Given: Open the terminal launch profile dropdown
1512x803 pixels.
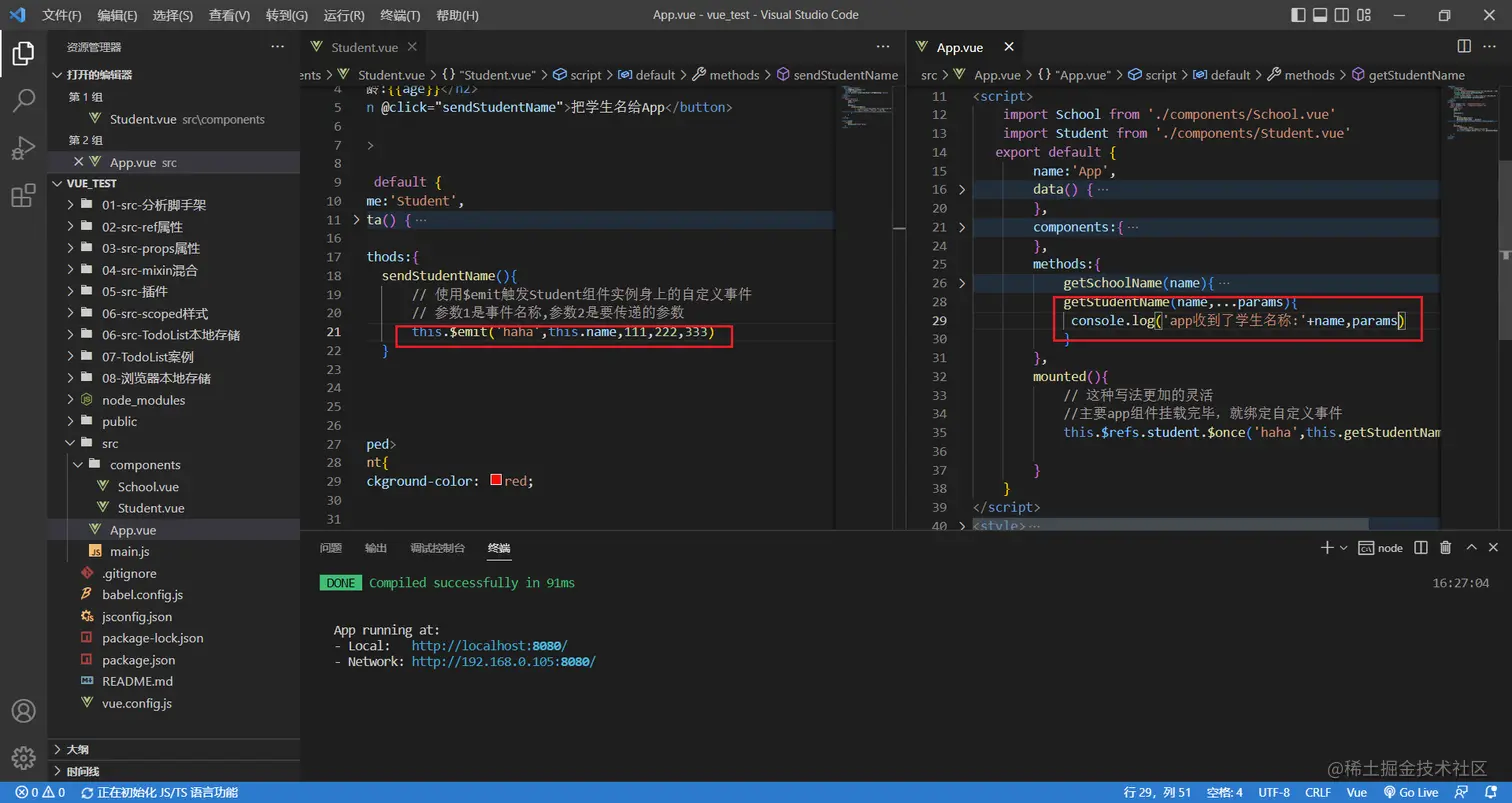Looking at the screenshot, I should [x=1342, y=548].
